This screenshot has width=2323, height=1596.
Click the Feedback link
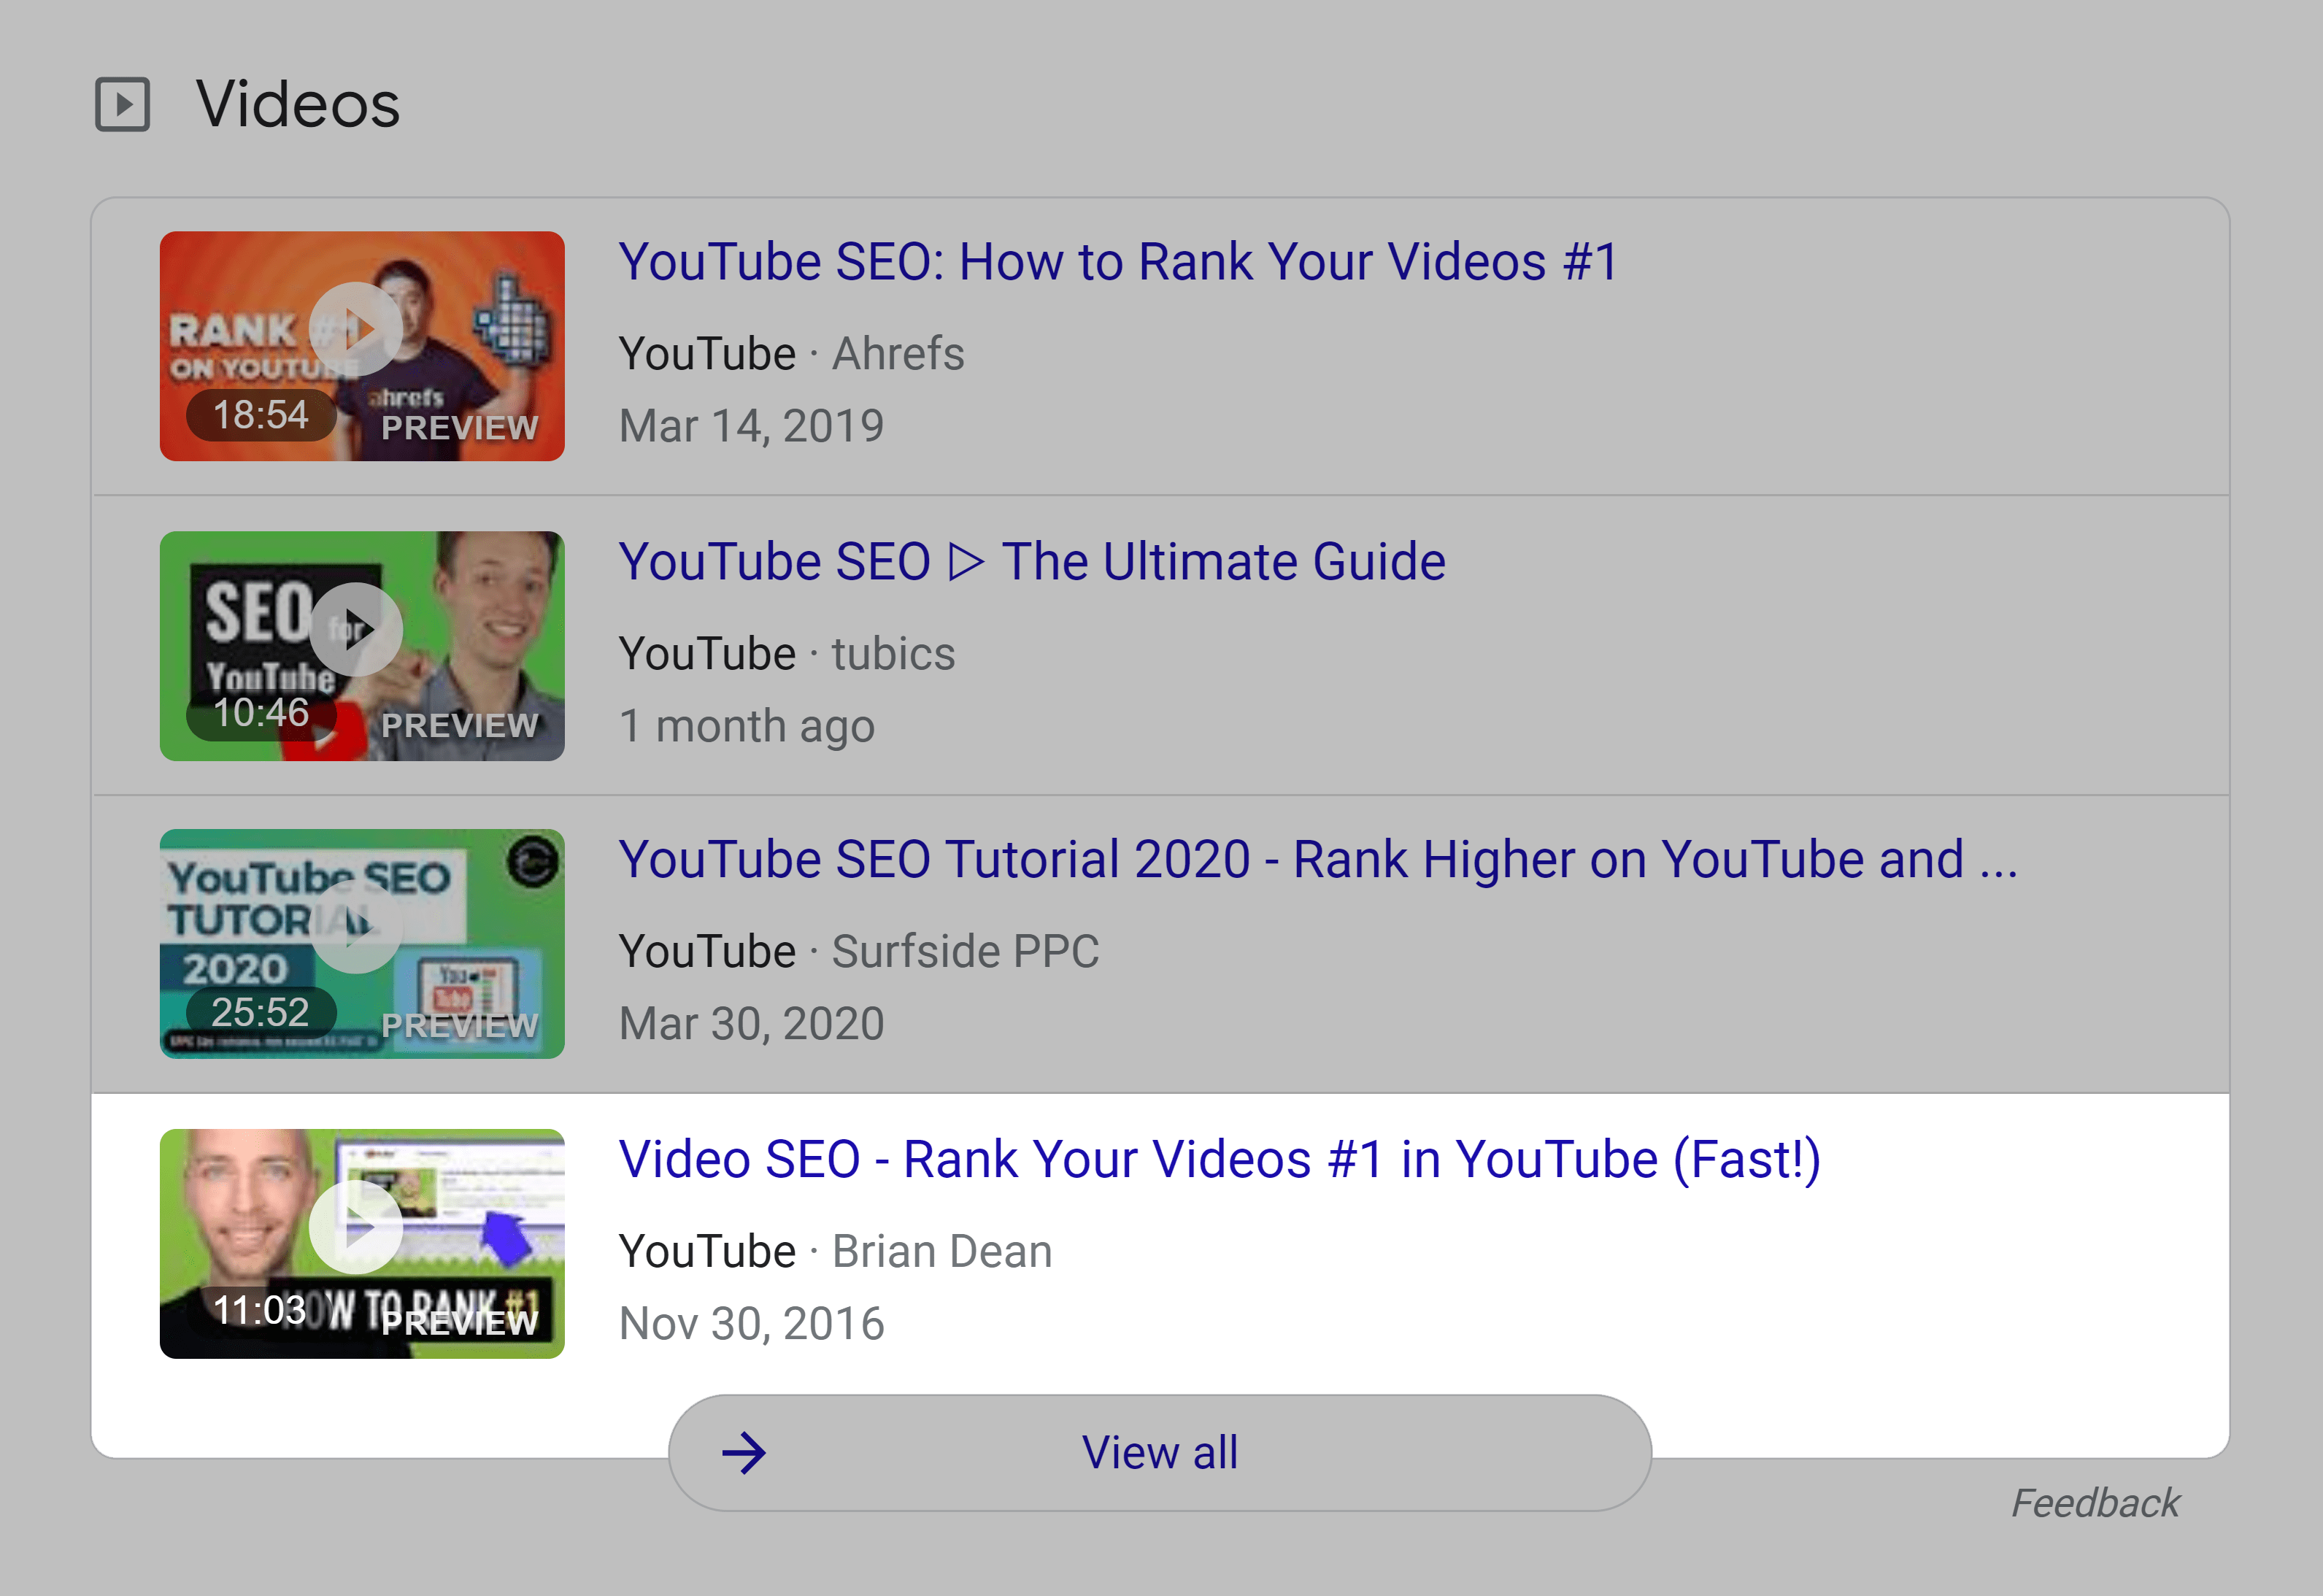click(2095, 1503)
